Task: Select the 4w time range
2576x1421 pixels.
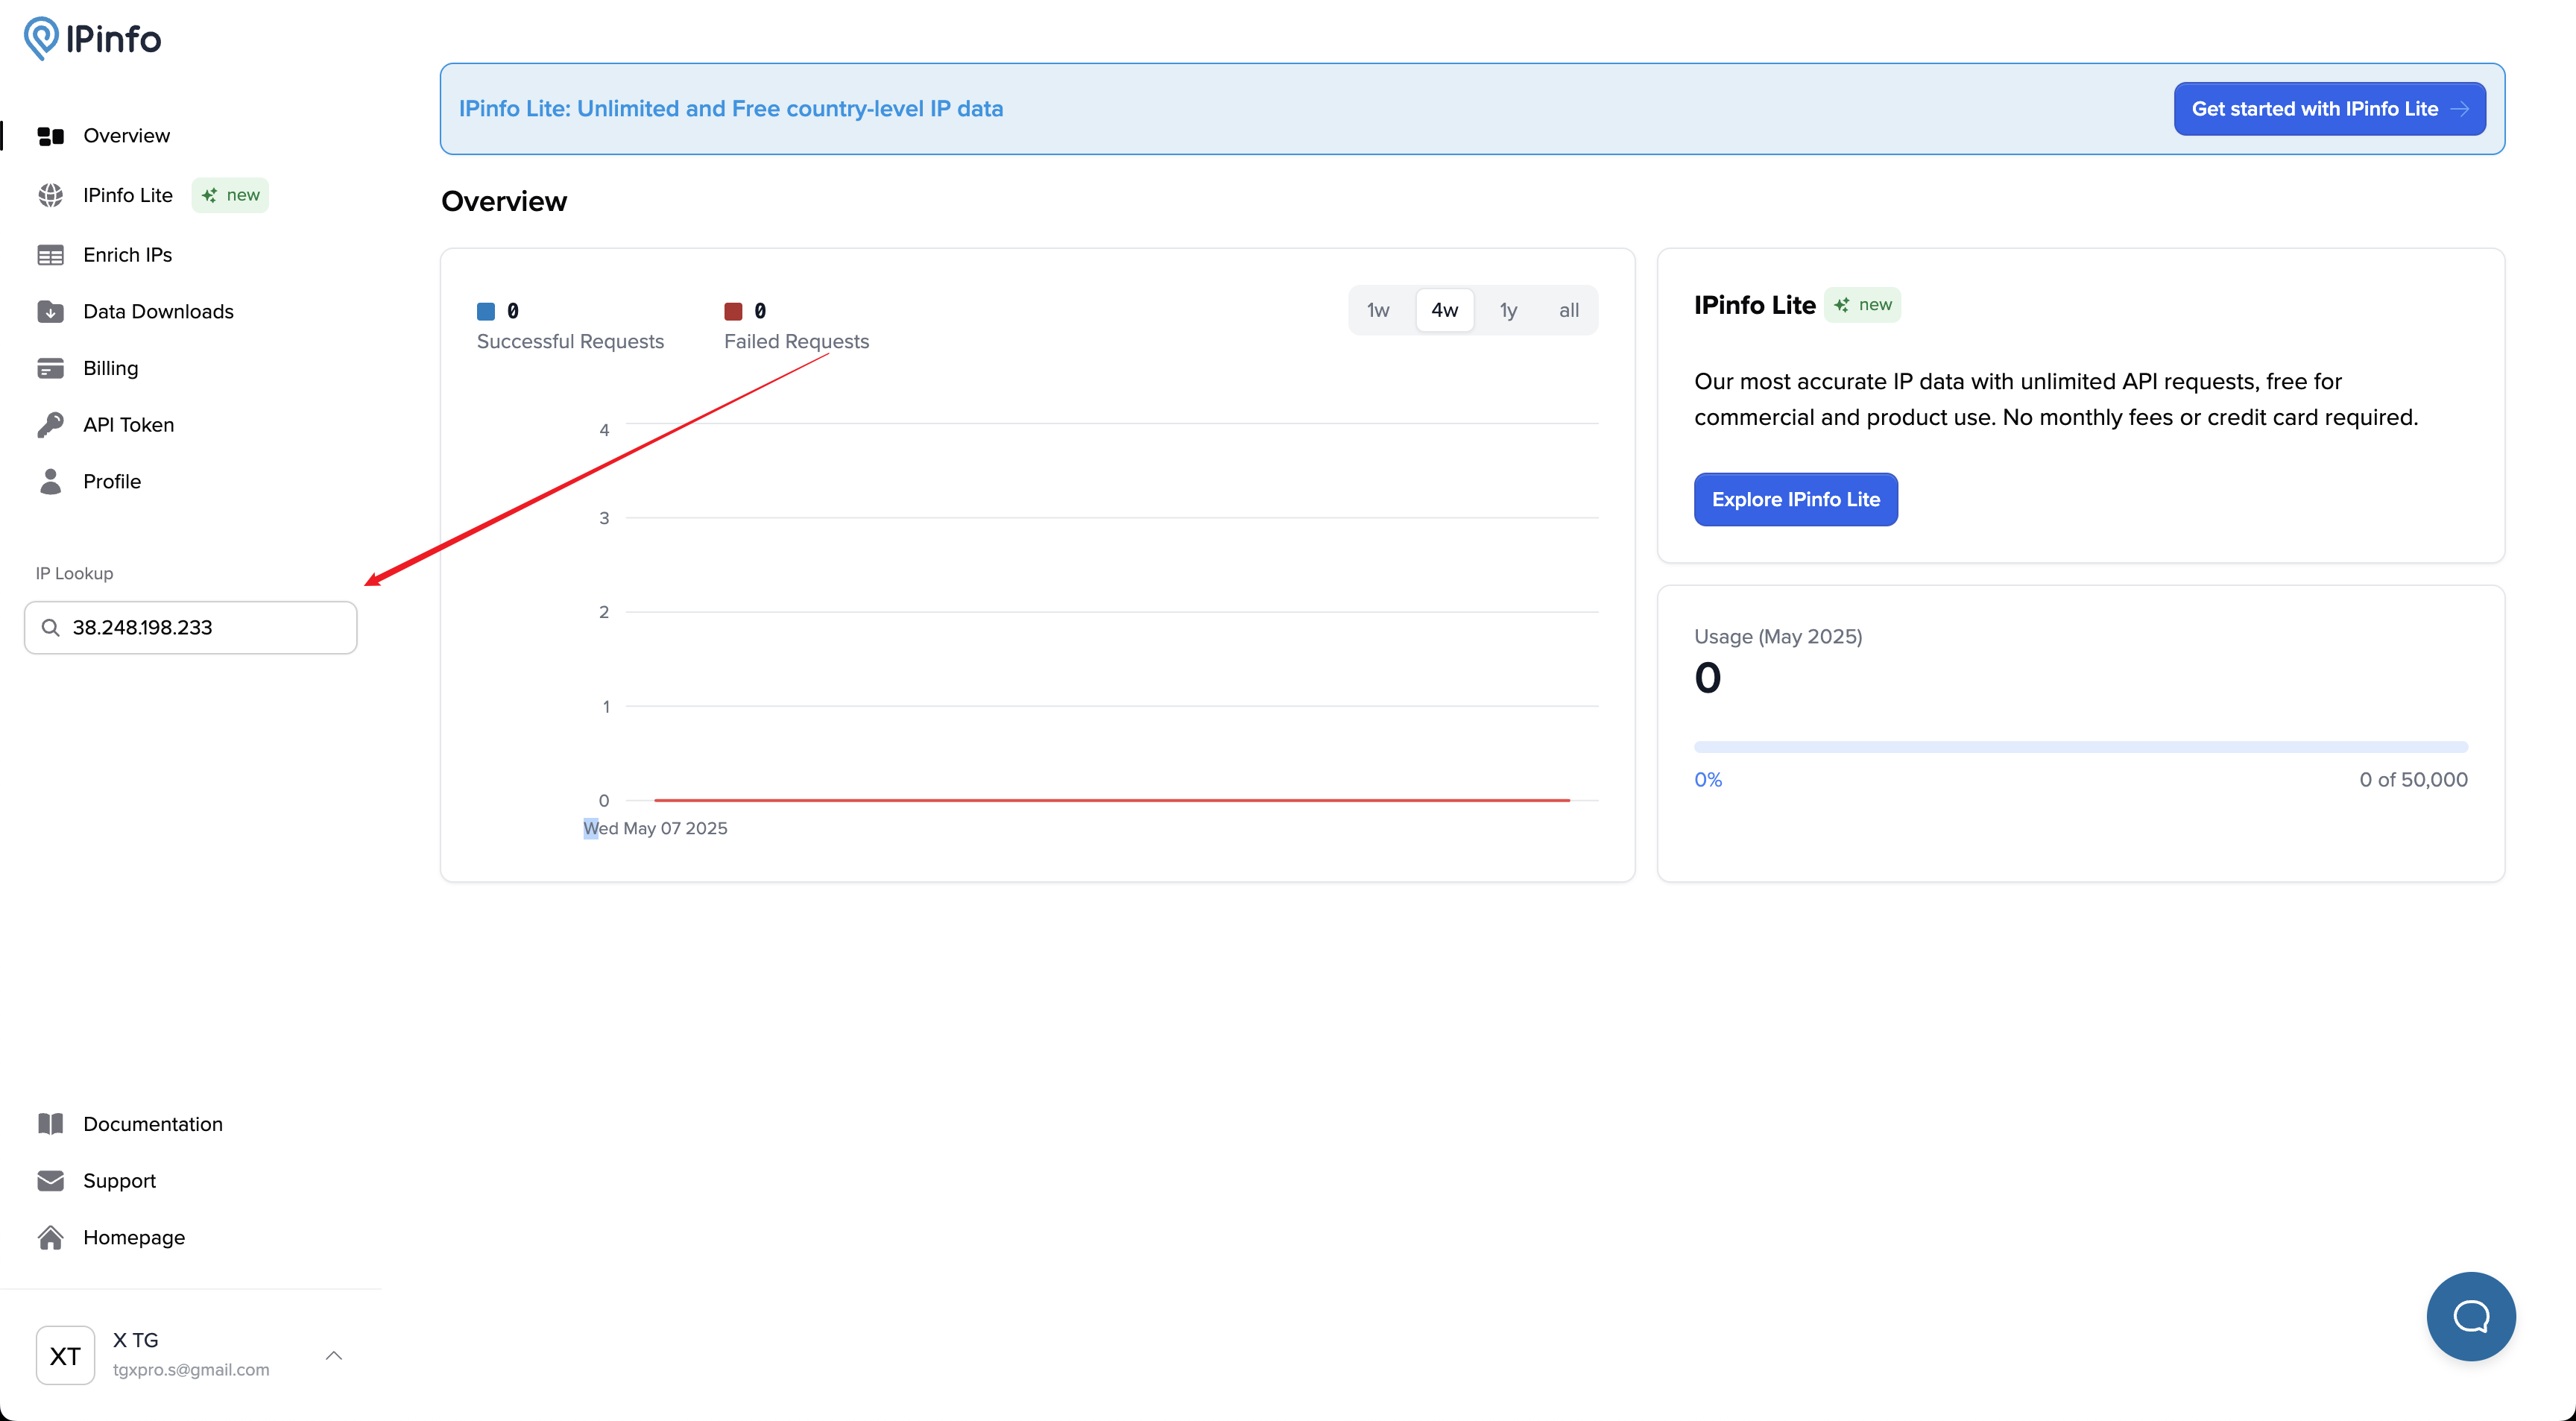Action: [x=1444, y=310]
